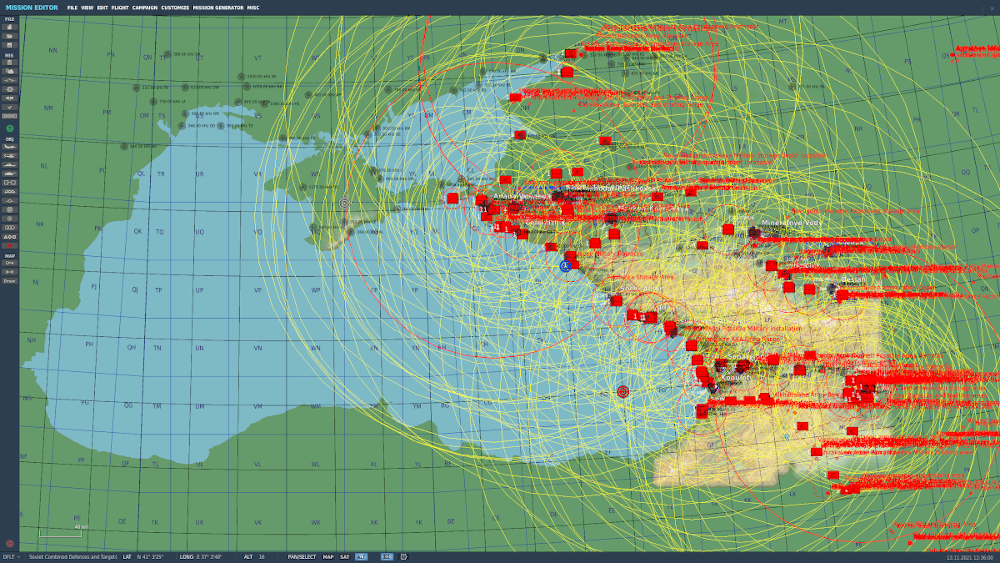Toggle the ALT map mode button
The width and height of the screenshot is (1000, 563).
(x=361, y=557)
